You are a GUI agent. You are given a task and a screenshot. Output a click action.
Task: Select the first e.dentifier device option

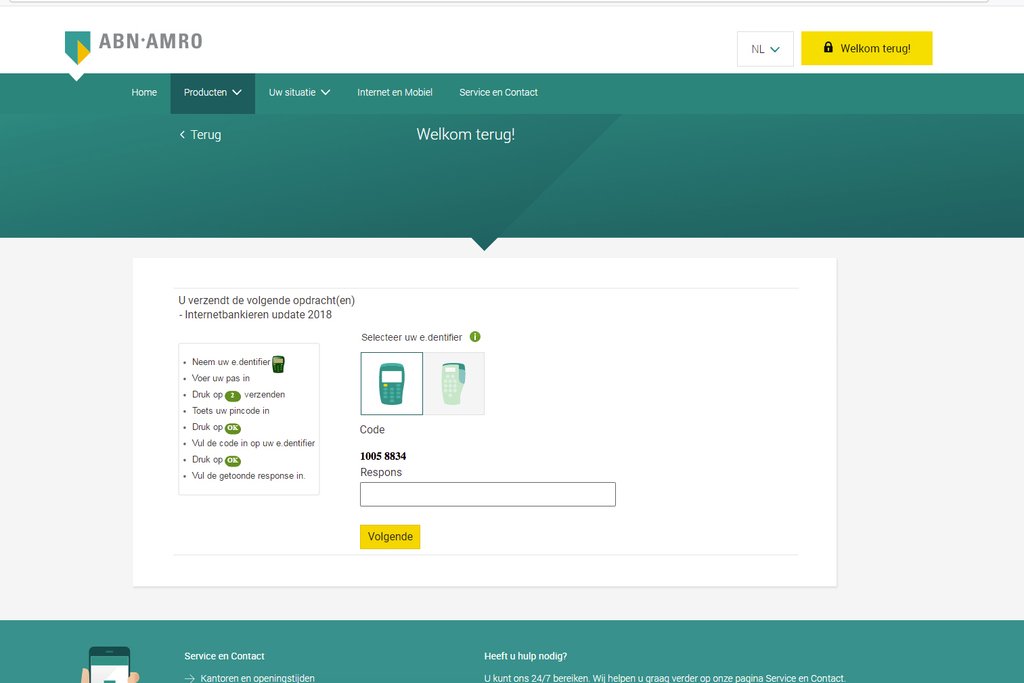391,383
